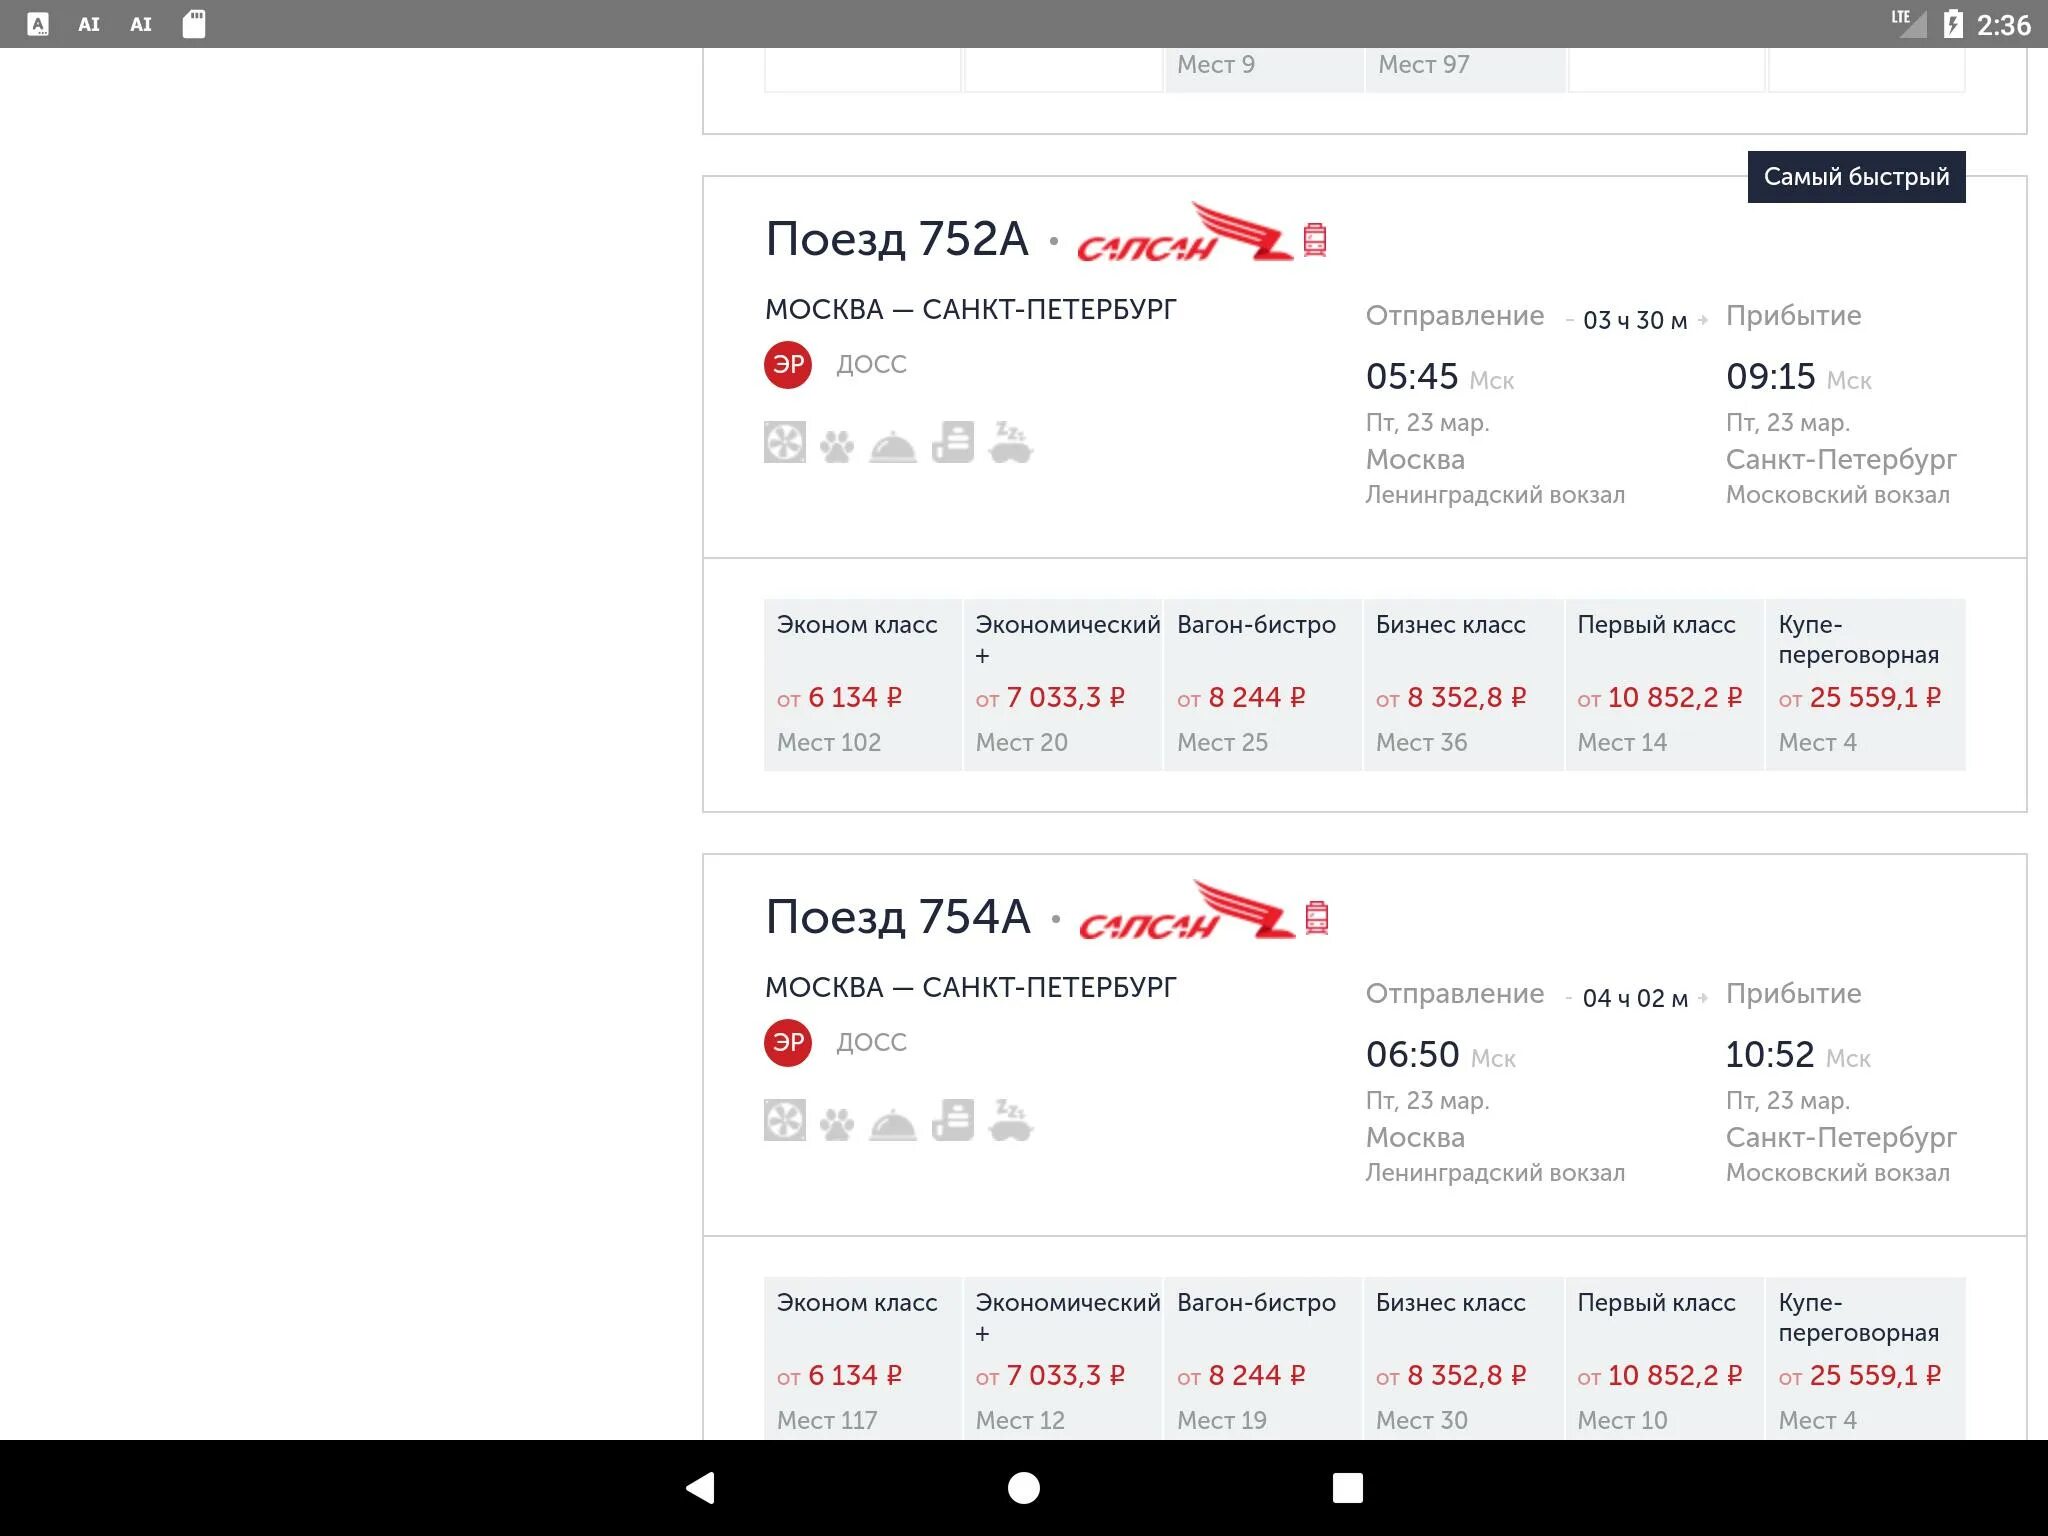Tap the pets allowed paw icon for train 752A
Screen dimensions: 2048x1536
(837, 445)
